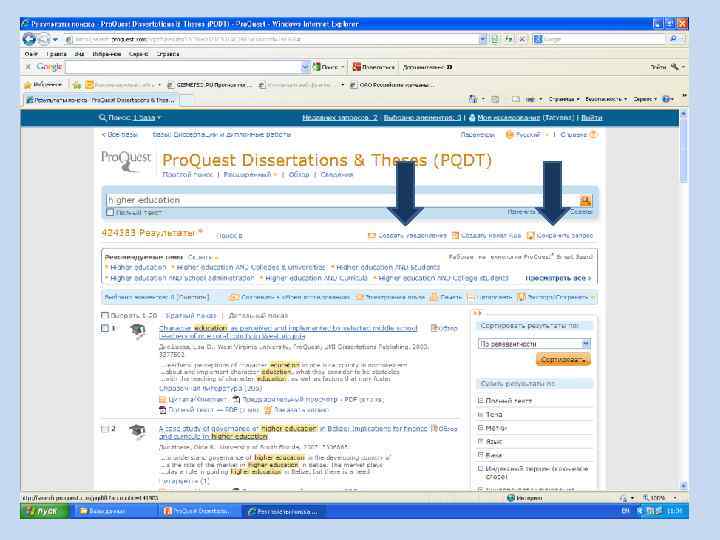Click suggested topic Higher education AND Curricula
720x540 pixels.
(316, 278)
